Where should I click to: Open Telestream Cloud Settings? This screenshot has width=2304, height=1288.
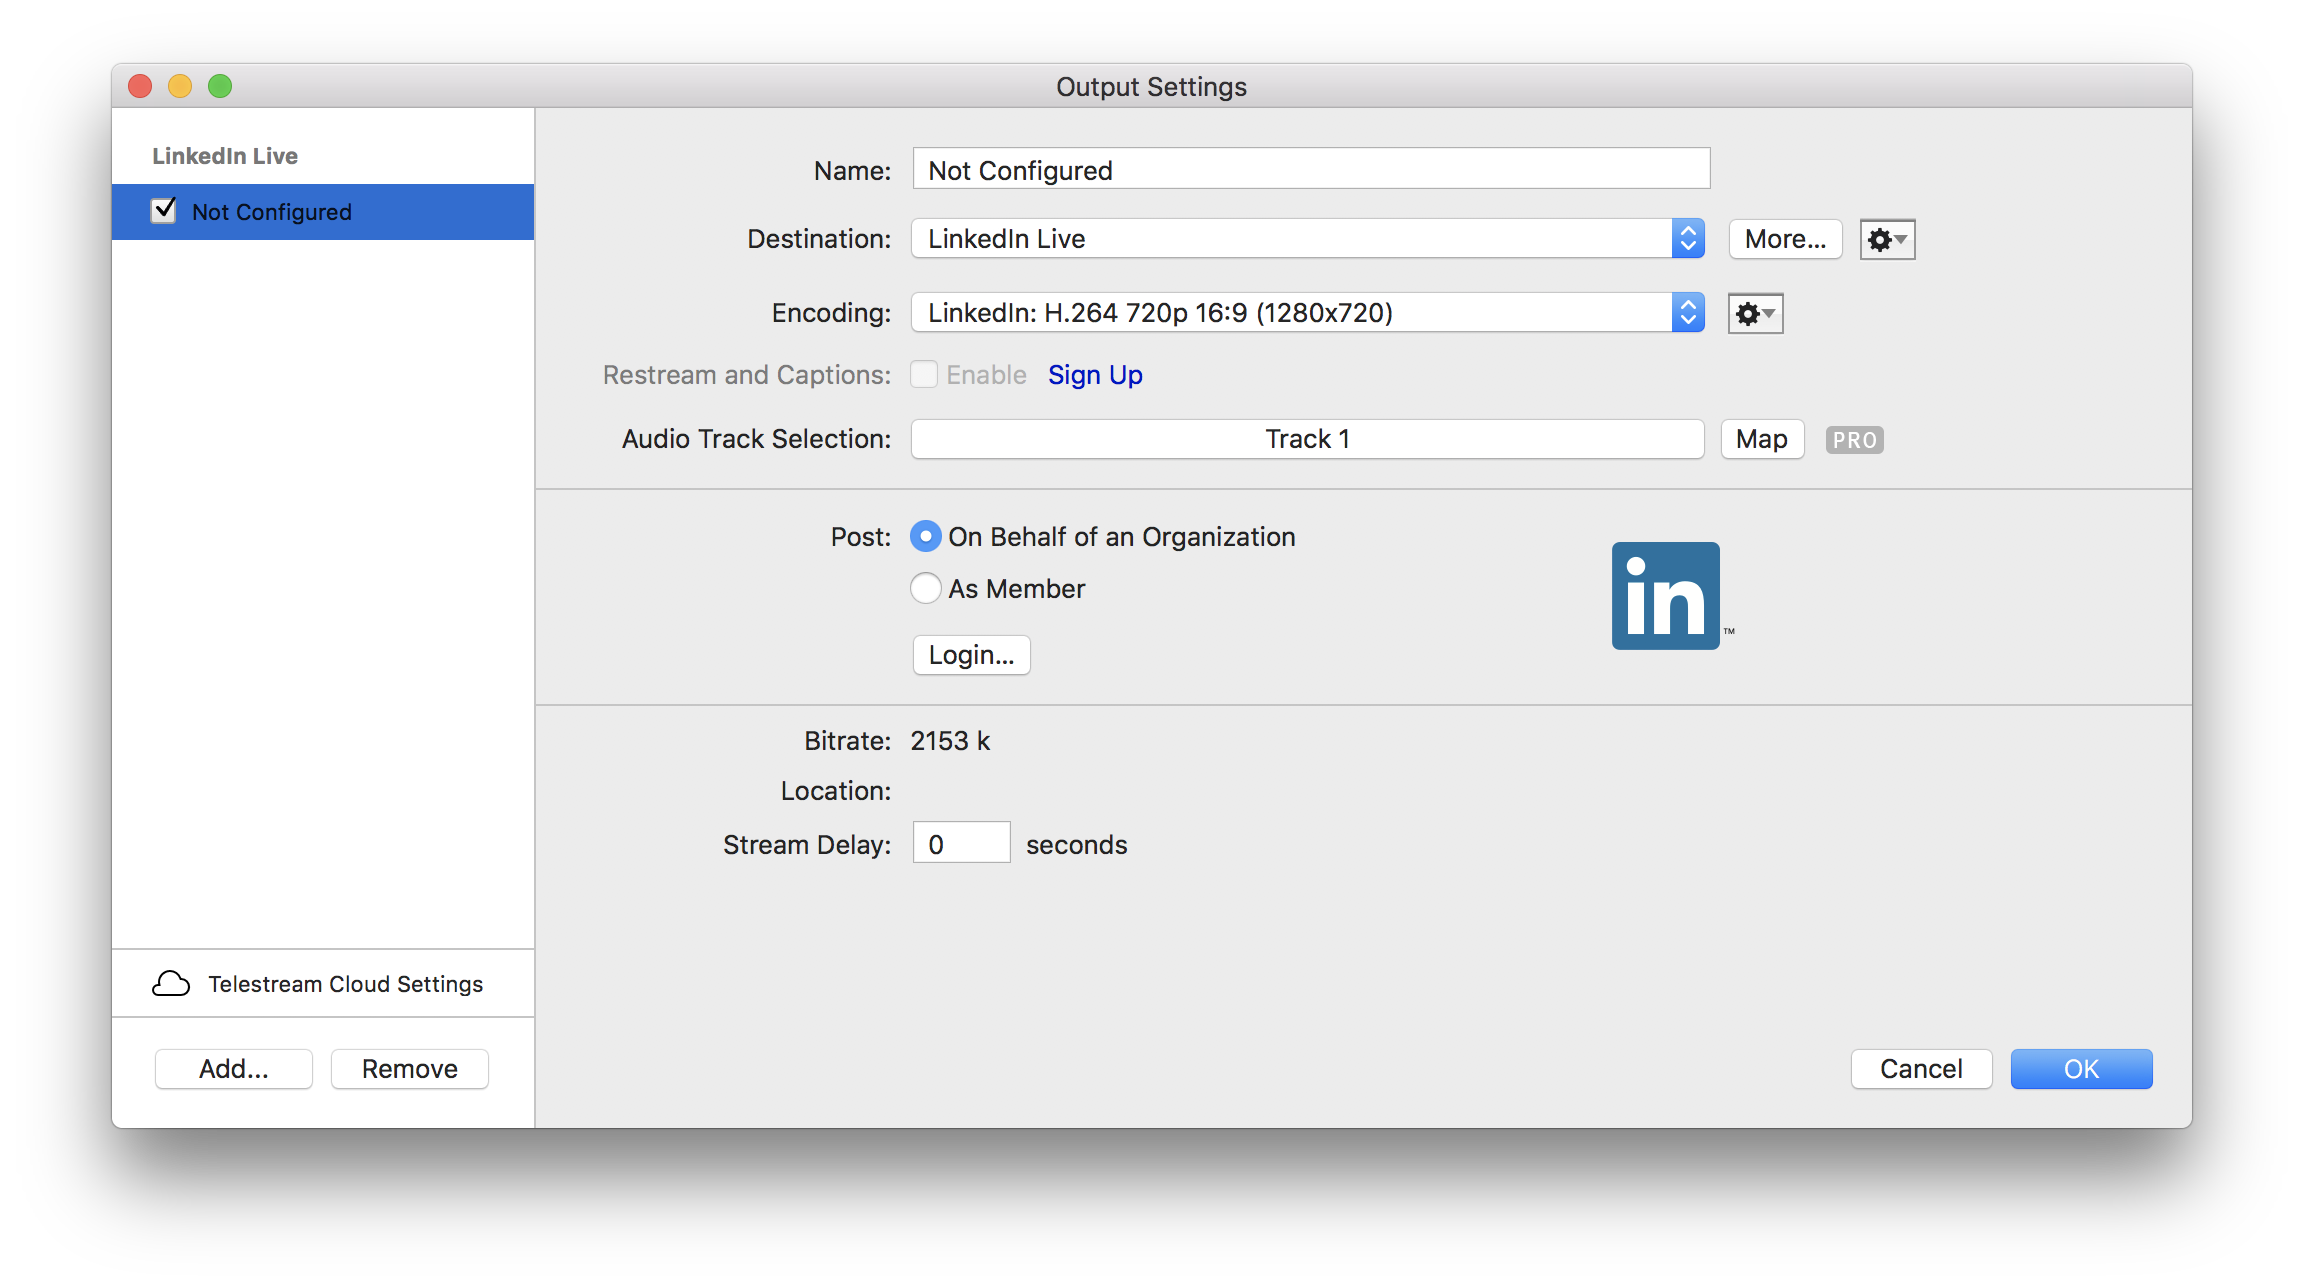pyautogui.click(x=345, y=984)
